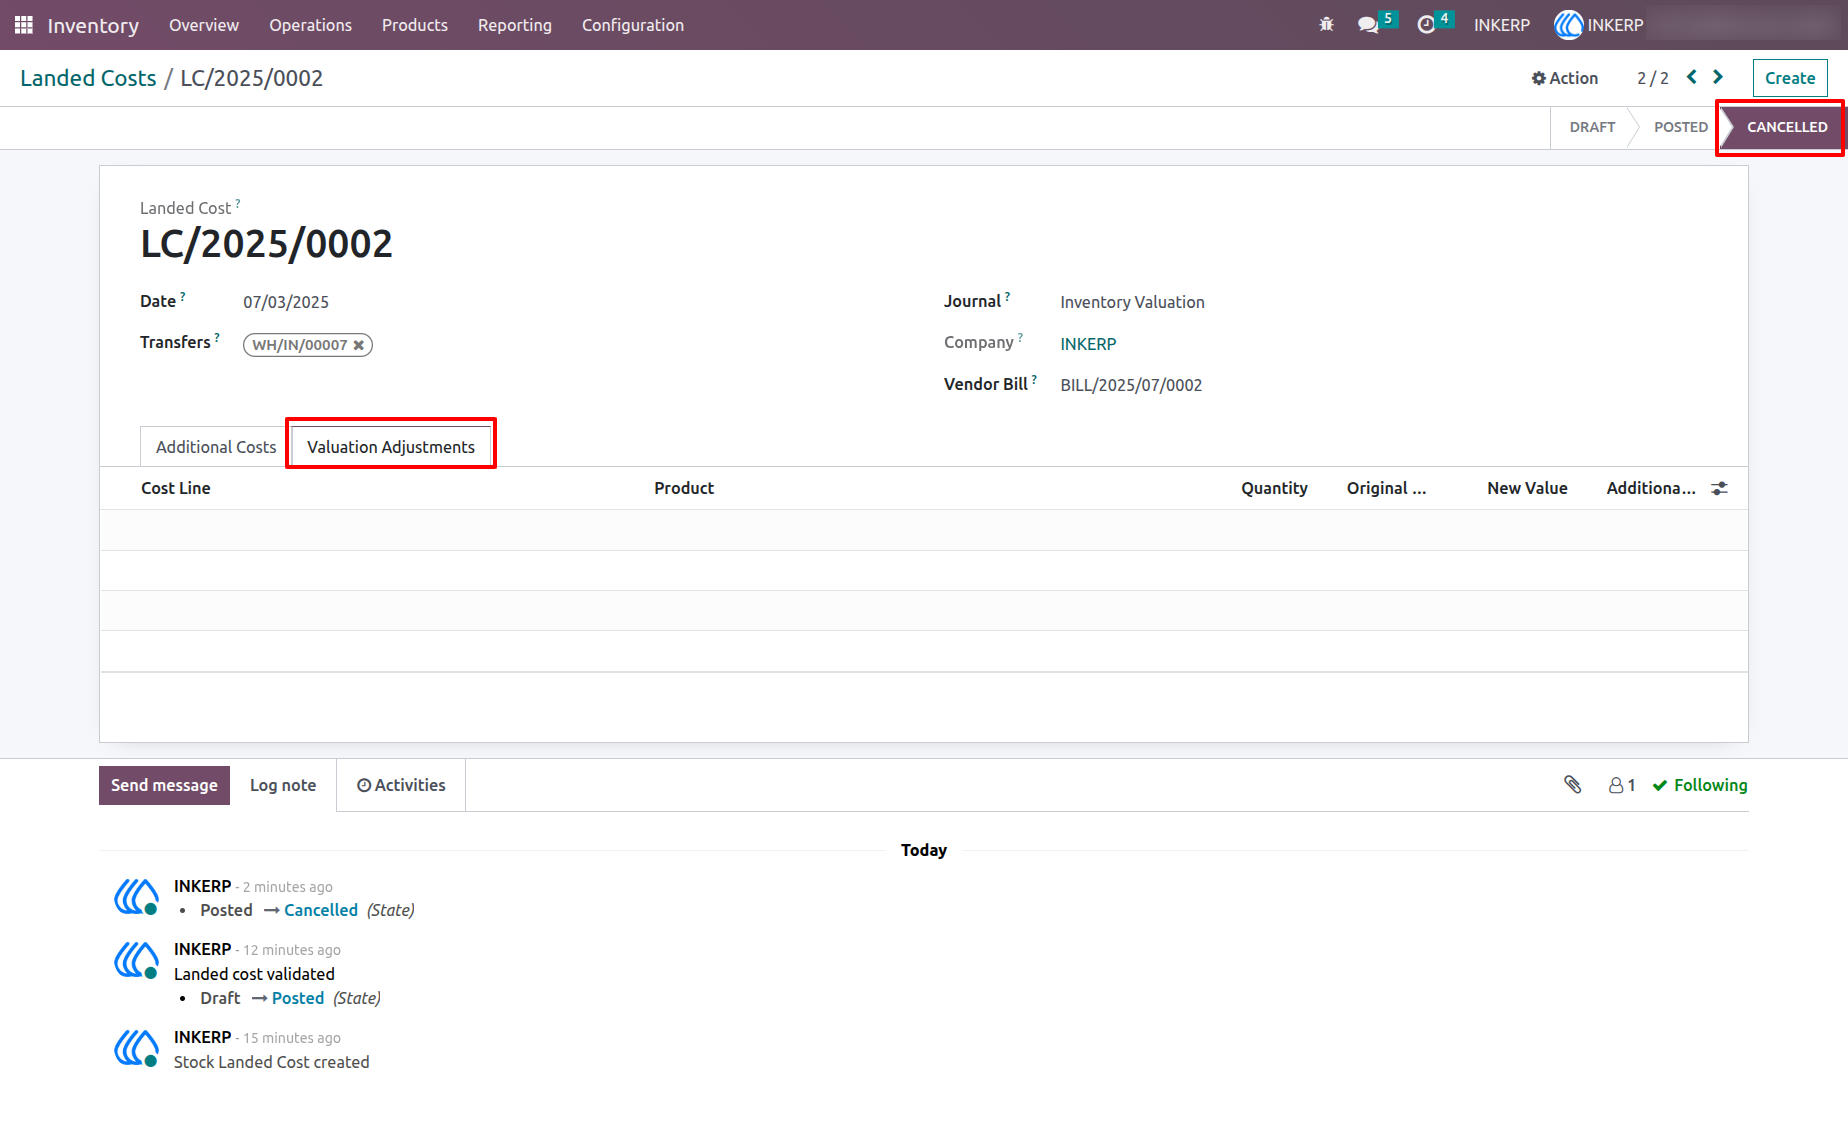This screenshot has height=1146, width=1848.
Task: Navigate to Landed Costs breadcrumb
Action: coord(88,78)
